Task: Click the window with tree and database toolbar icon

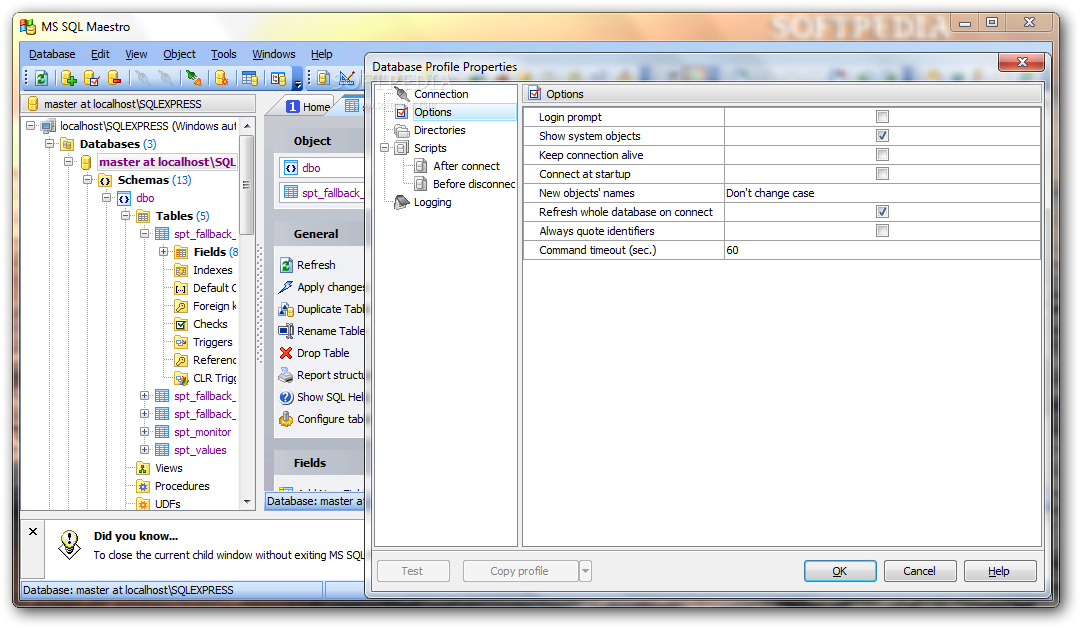Action: click(x=278, y=78)
